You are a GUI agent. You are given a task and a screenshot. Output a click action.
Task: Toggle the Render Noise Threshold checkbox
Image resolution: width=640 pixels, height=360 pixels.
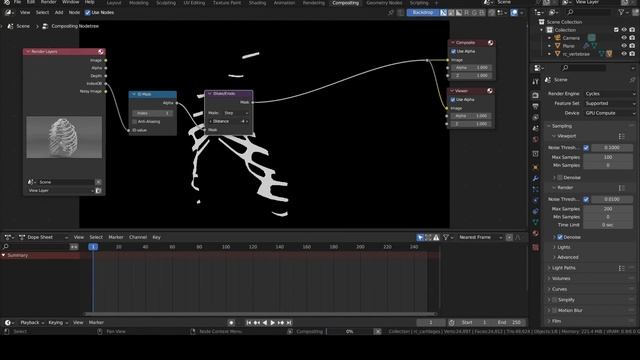pyautogui.click(x=586, y=199)
